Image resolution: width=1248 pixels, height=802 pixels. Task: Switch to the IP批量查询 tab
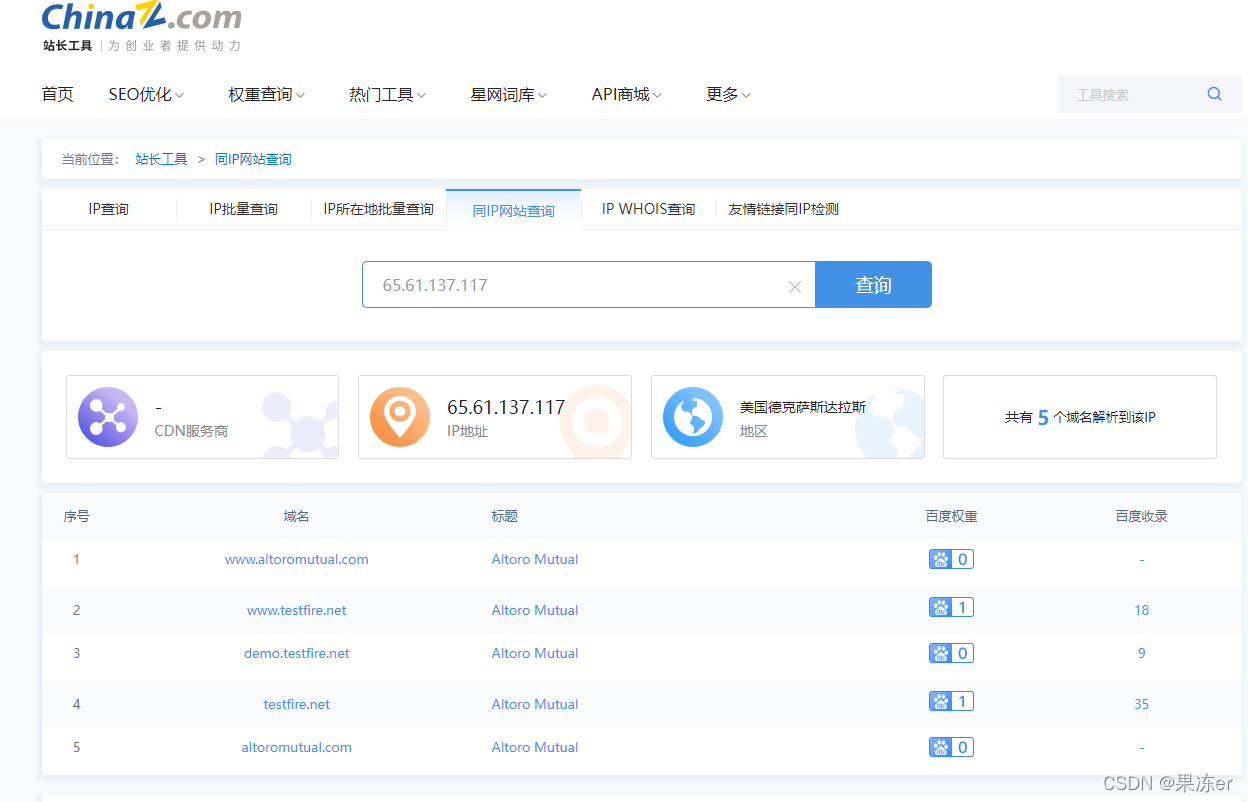243,209
